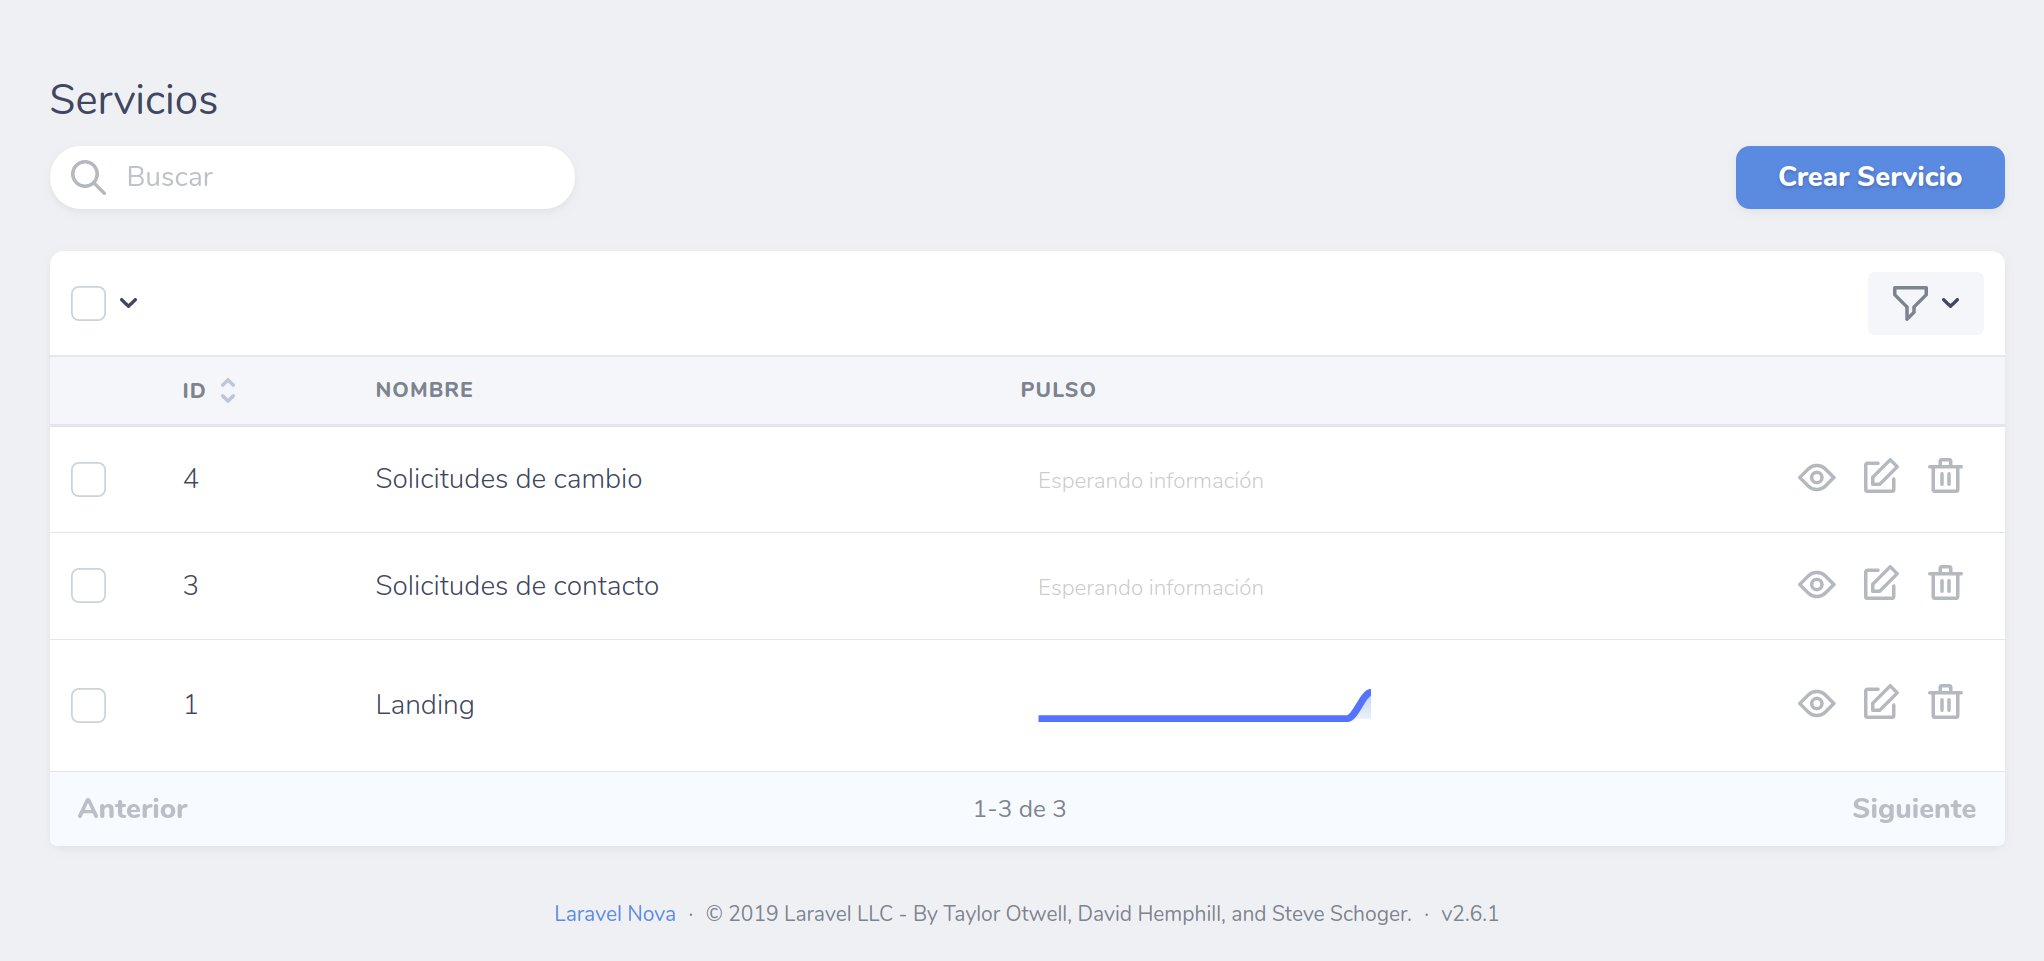Delete the Solicitudes de contacto service
The width and height of the screenshot is (2044, 961).
(1945, 584)
